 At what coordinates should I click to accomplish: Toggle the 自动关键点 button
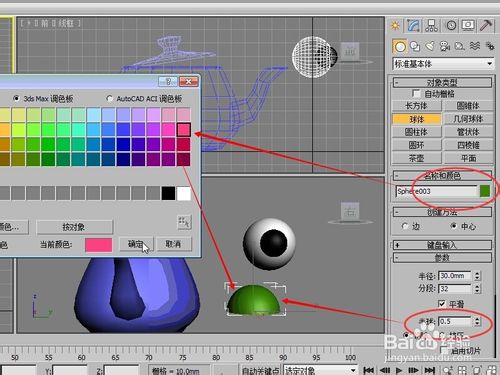(261, 370)
